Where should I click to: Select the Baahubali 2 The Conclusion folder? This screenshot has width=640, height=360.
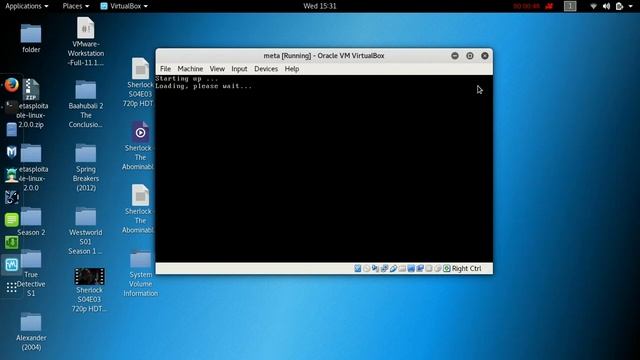(86, 104)
